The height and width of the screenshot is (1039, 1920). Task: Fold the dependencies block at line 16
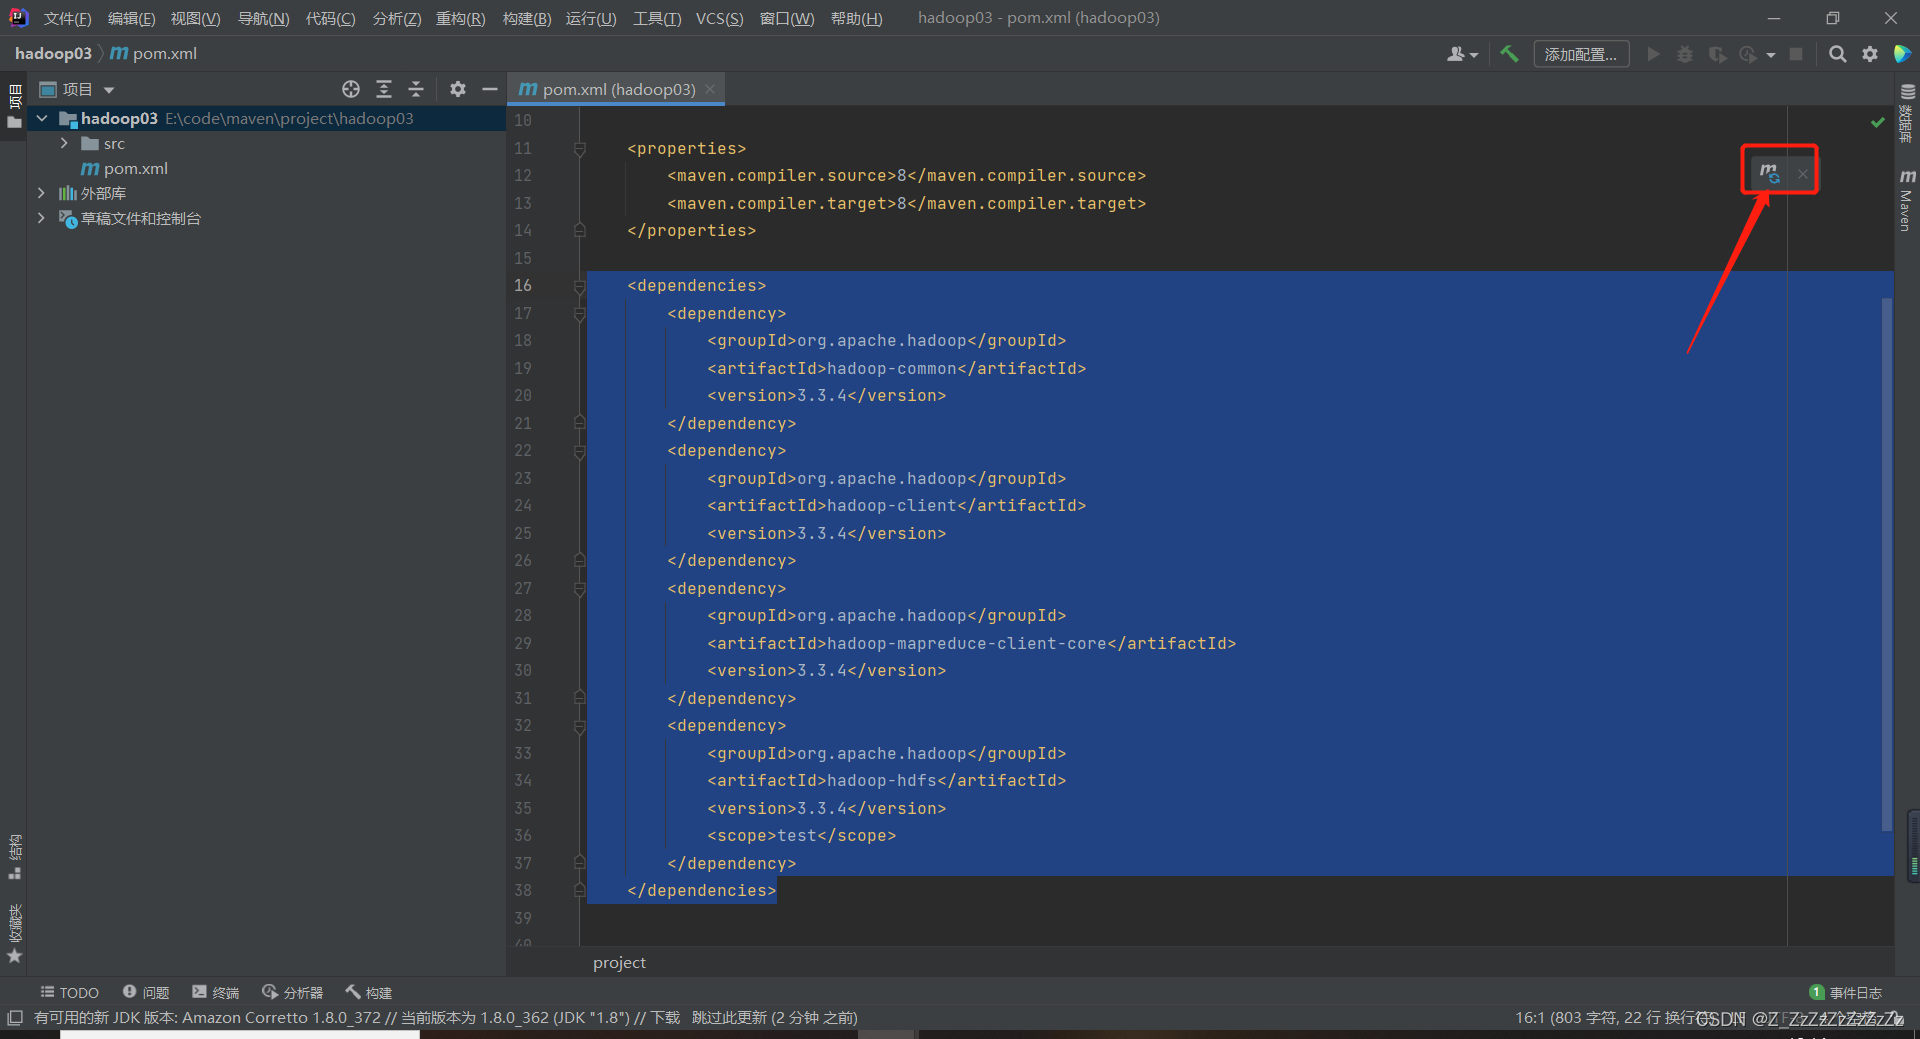(579, 286)
